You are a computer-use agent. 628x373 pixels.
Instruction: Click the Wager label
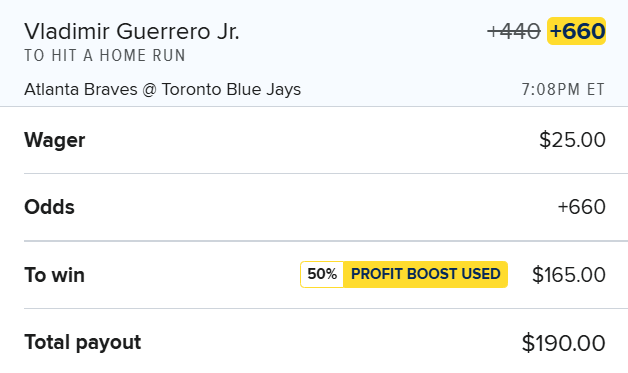click(x=54, y=140)
